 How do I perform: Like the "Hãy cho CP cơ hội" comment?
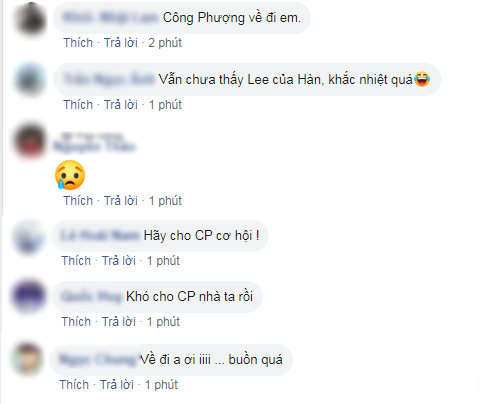pyautogui.click(x=76, y=261)
